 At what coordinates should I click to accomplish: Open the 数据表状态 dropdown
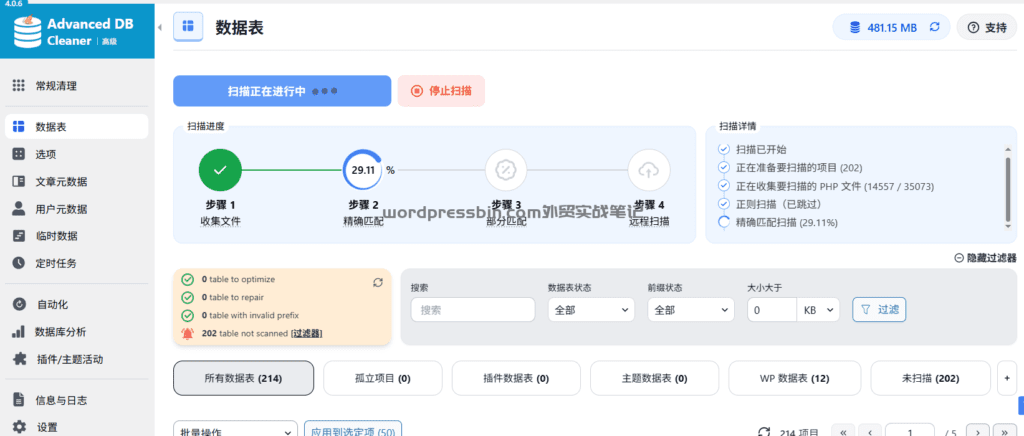tap(591, 310)
